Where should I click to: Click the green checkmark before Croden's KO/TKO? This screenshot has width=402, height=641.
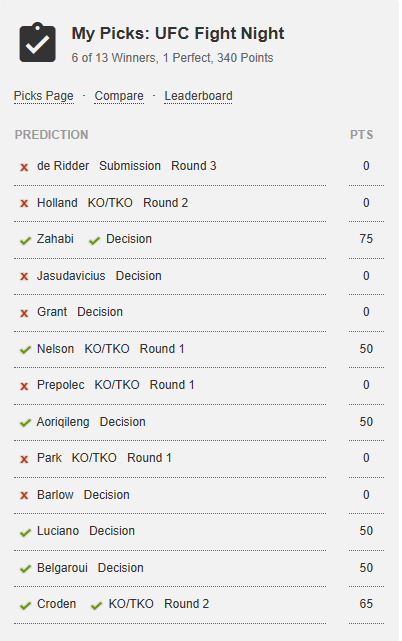tap(97, 605)
